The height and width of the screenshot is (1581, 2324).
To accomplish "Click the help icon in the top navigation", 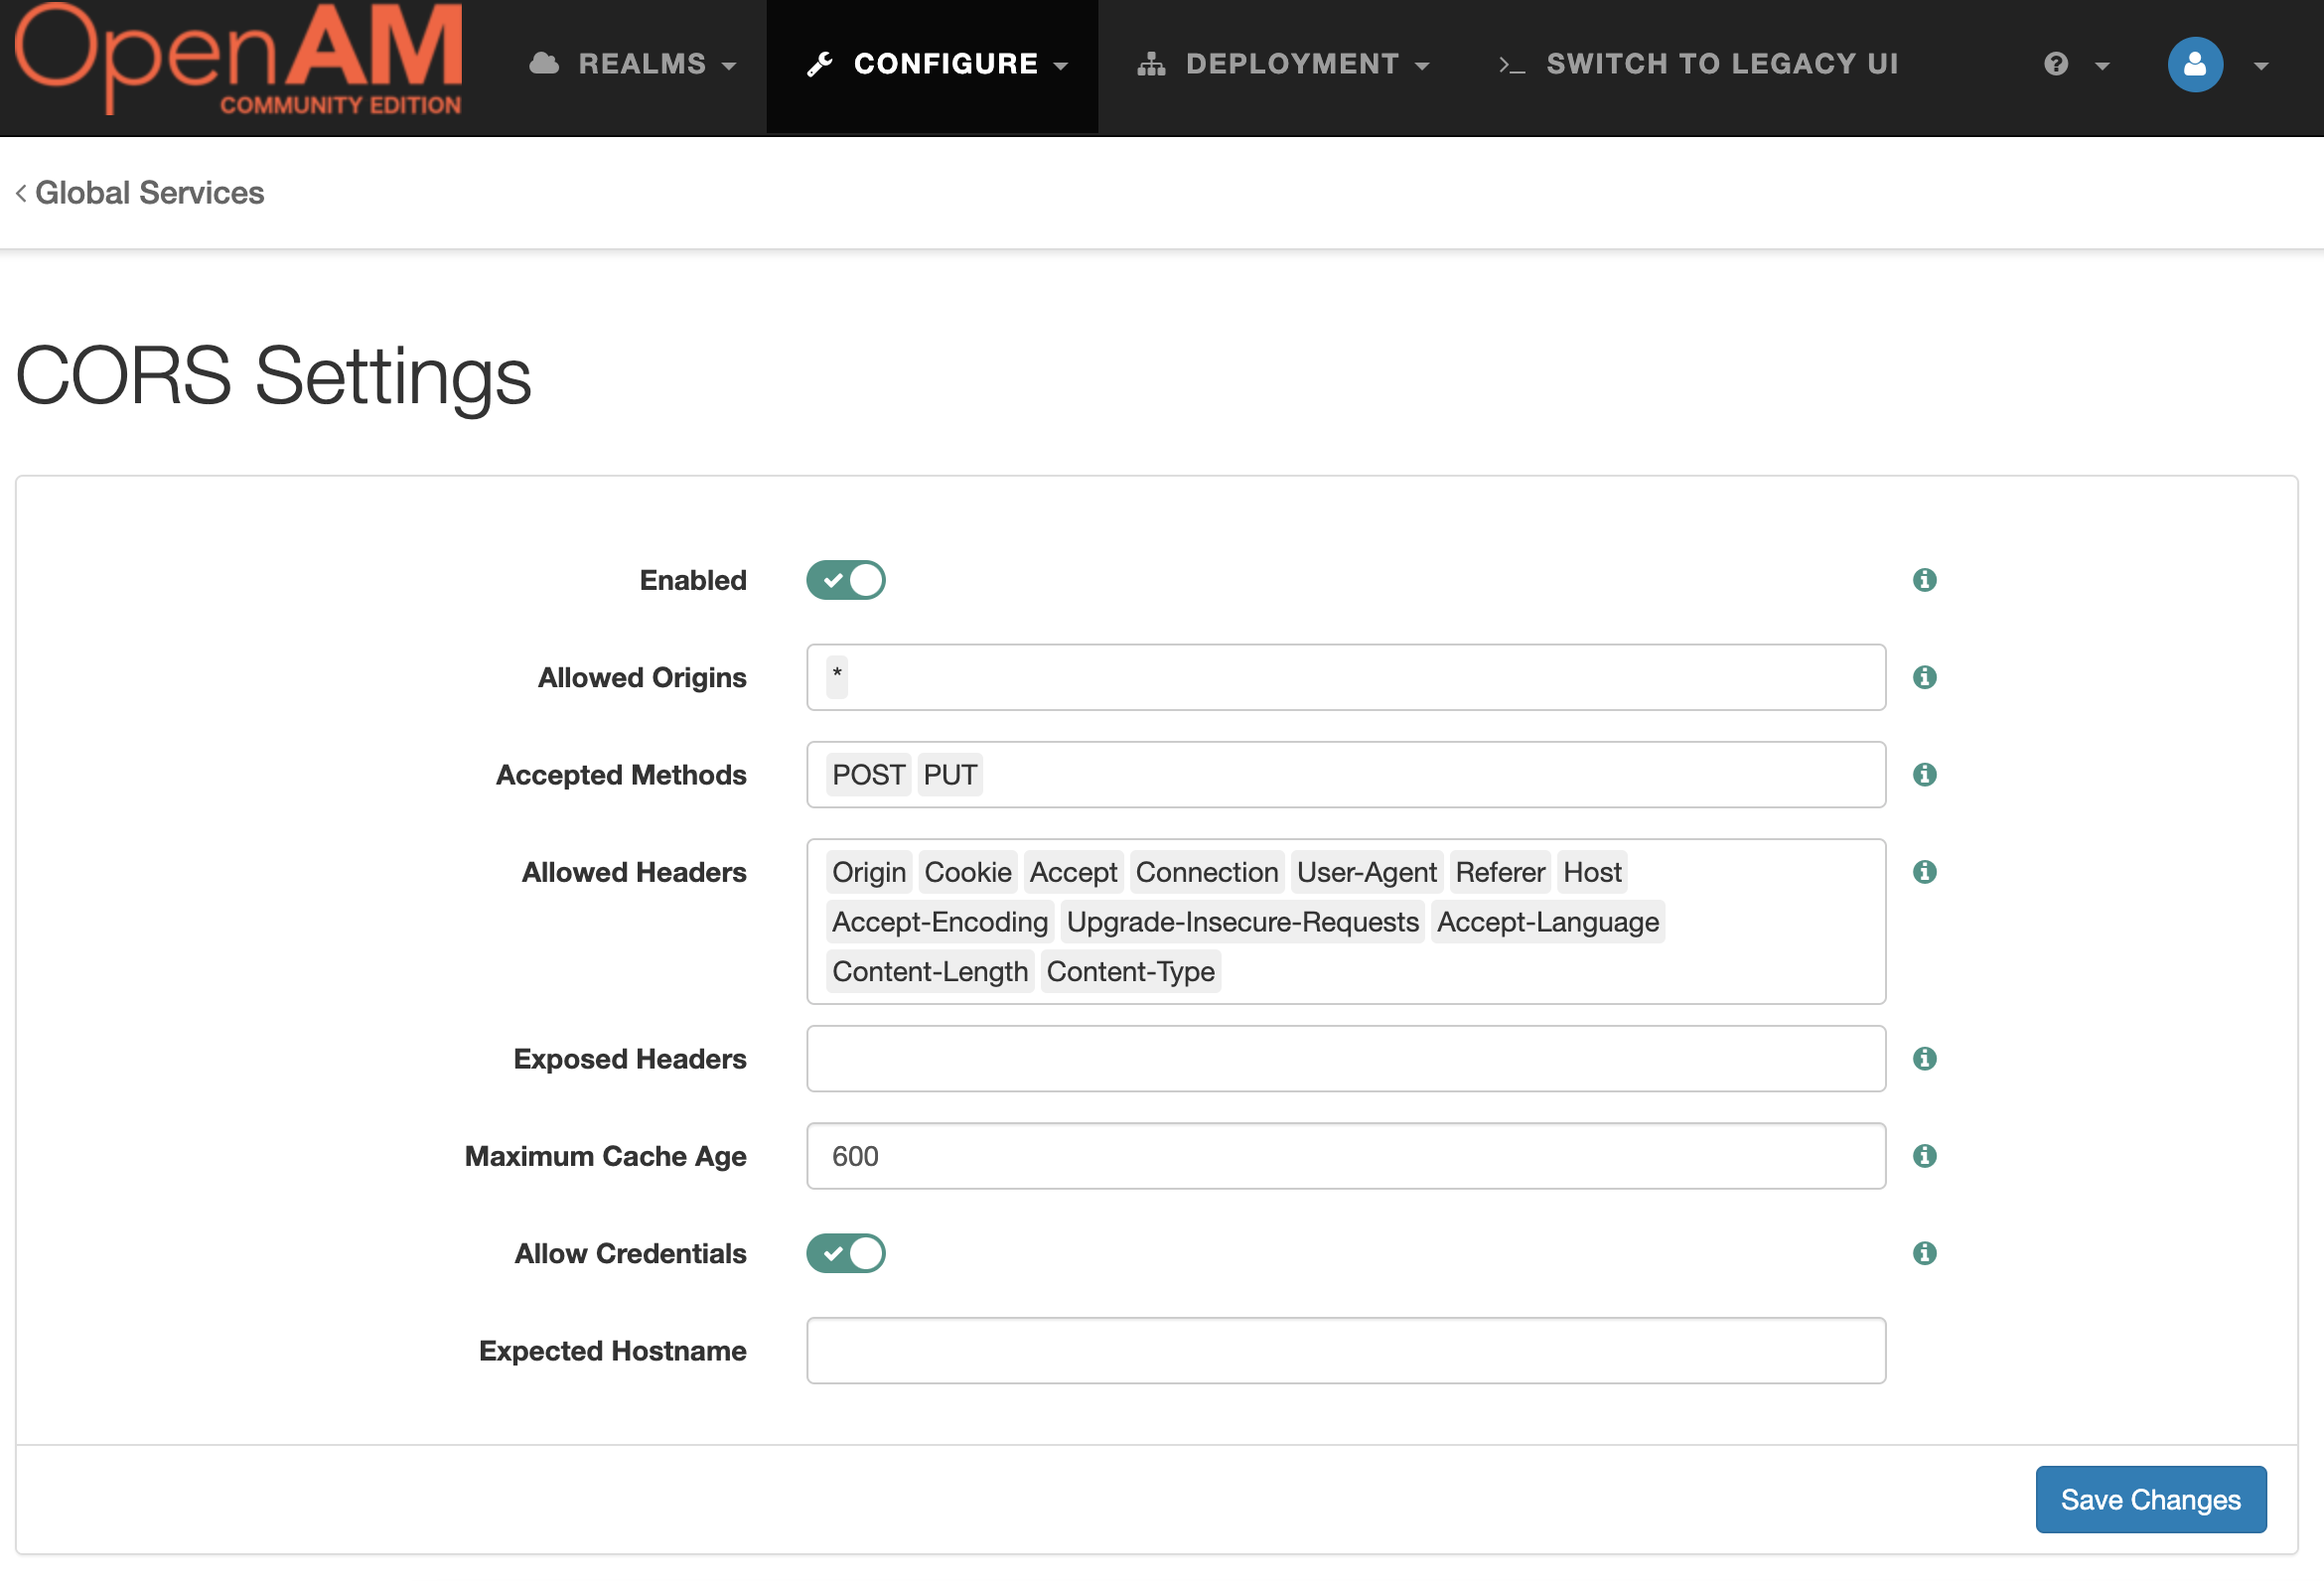I will 2054,64.
